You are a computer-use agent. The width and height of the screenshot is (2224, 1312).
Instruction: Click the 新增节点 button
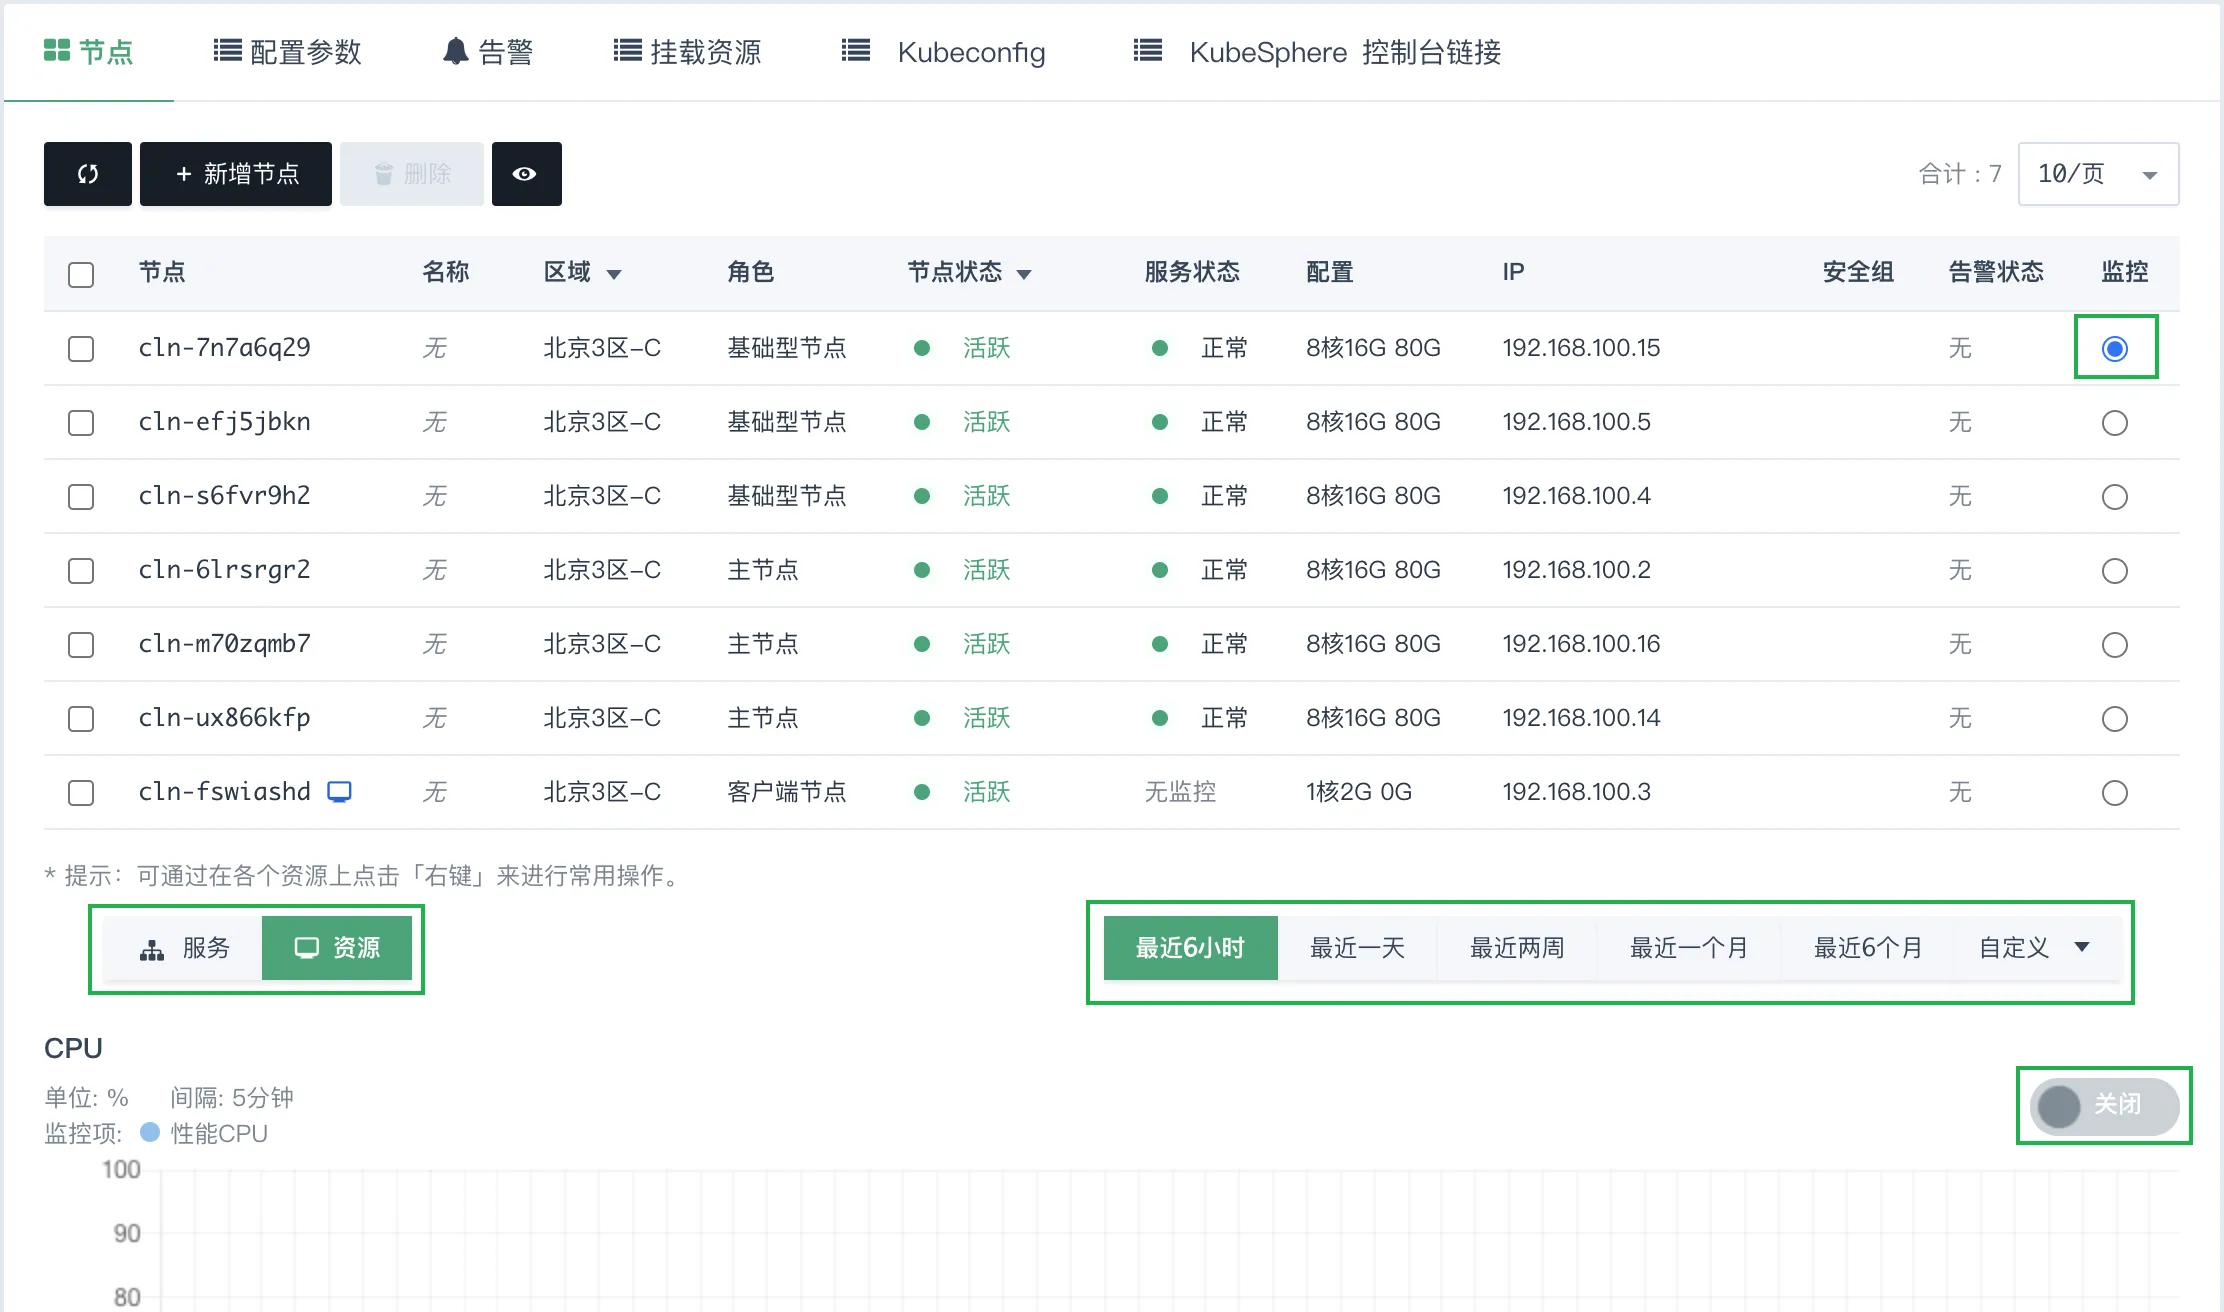(236, 174)
